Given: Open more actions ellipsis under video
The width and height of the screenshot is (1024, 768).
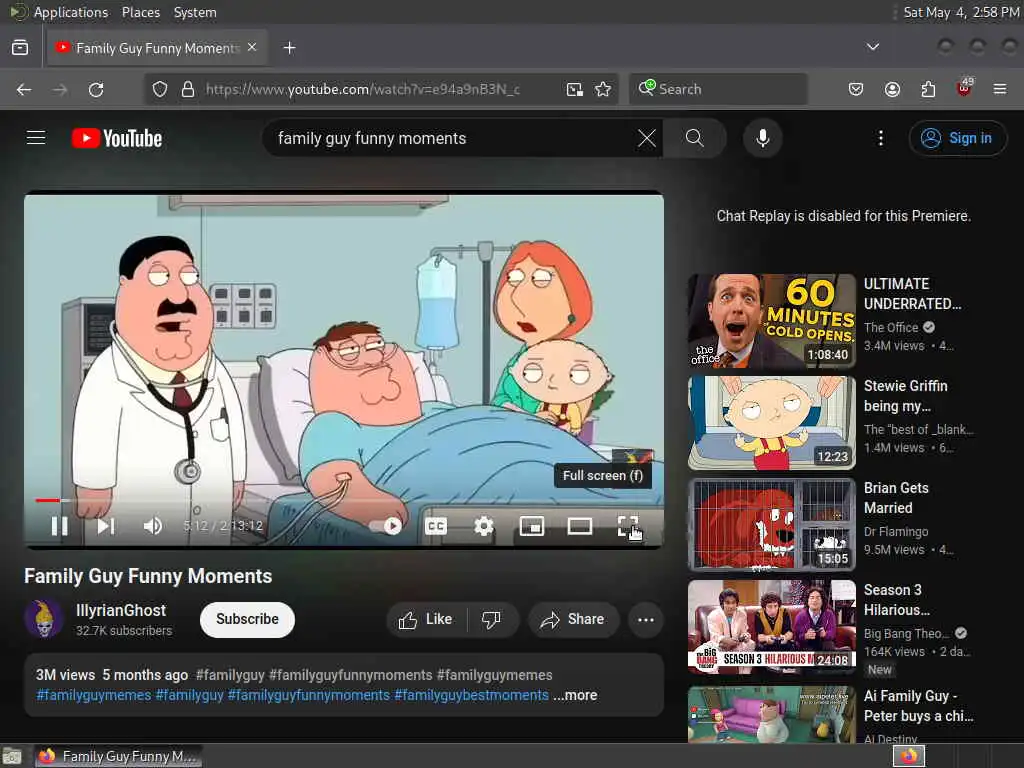Looking at the screenshot, I should pos(645,619).
